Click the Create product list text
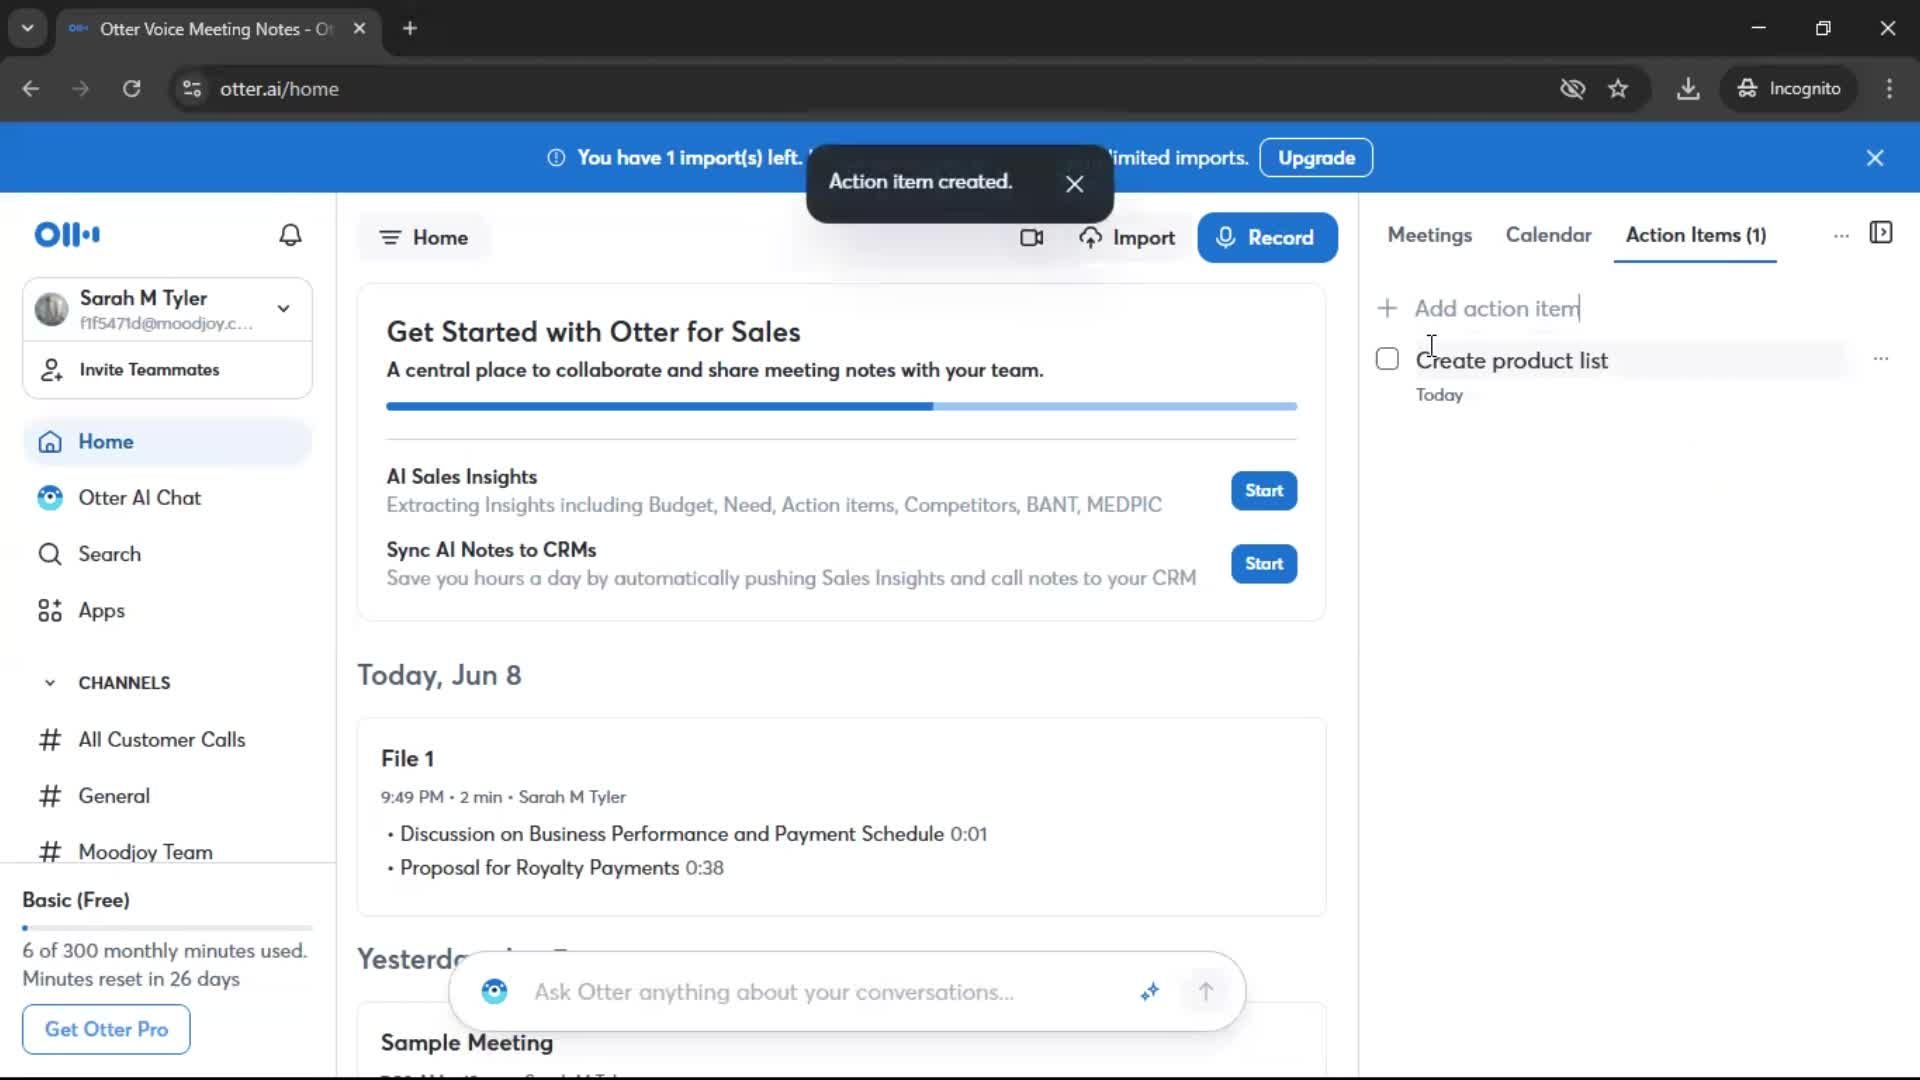1920x1080 pixels. (x=1512, y=361)
